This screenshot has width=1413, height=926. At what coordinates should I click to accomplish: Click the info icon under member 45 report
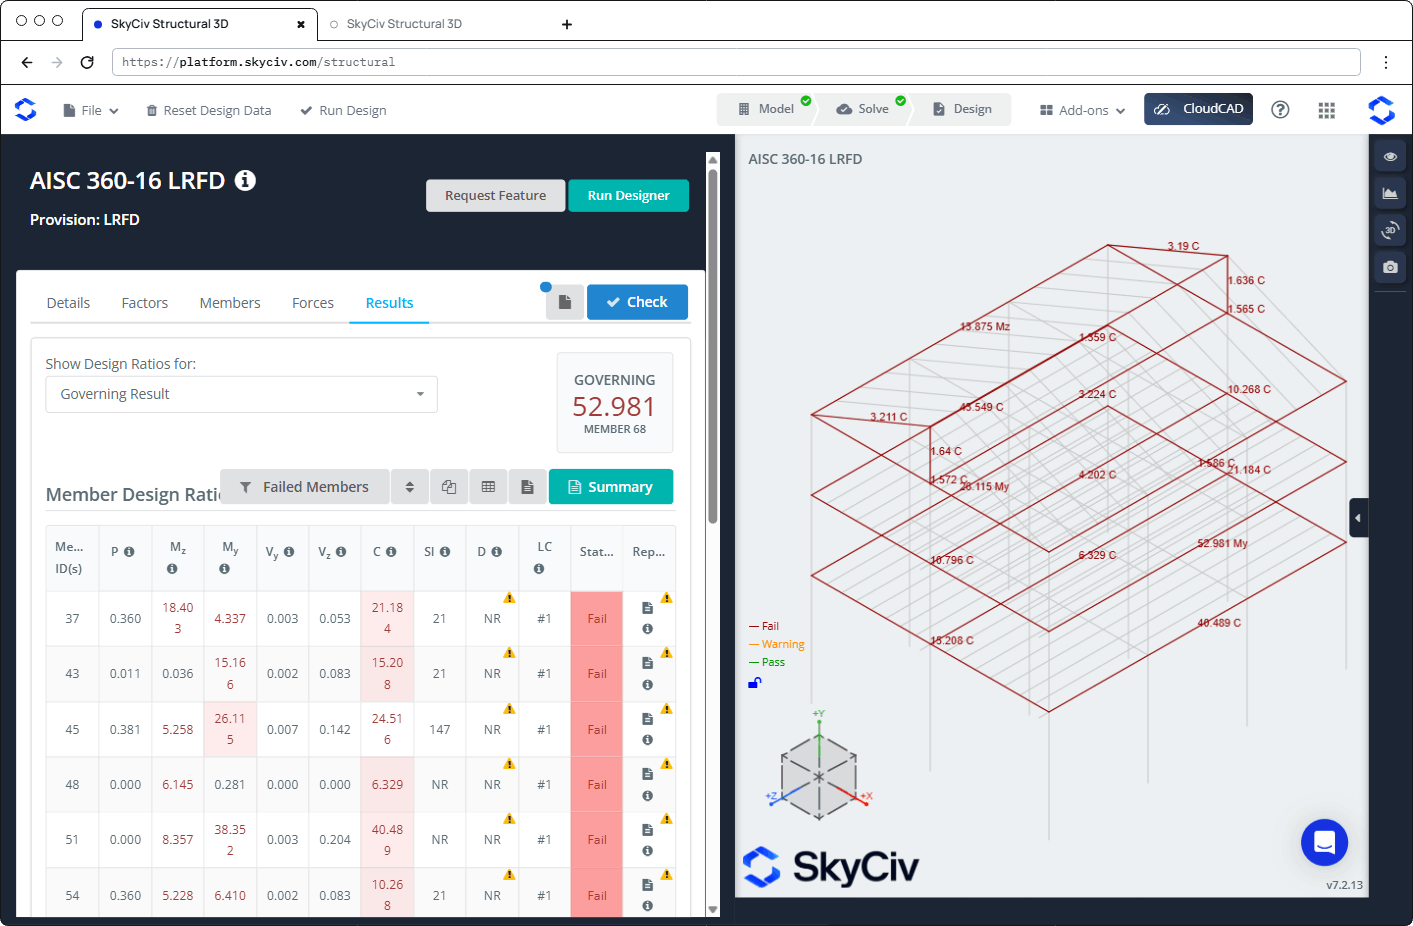pyautogui.click(x=647, y=740)
